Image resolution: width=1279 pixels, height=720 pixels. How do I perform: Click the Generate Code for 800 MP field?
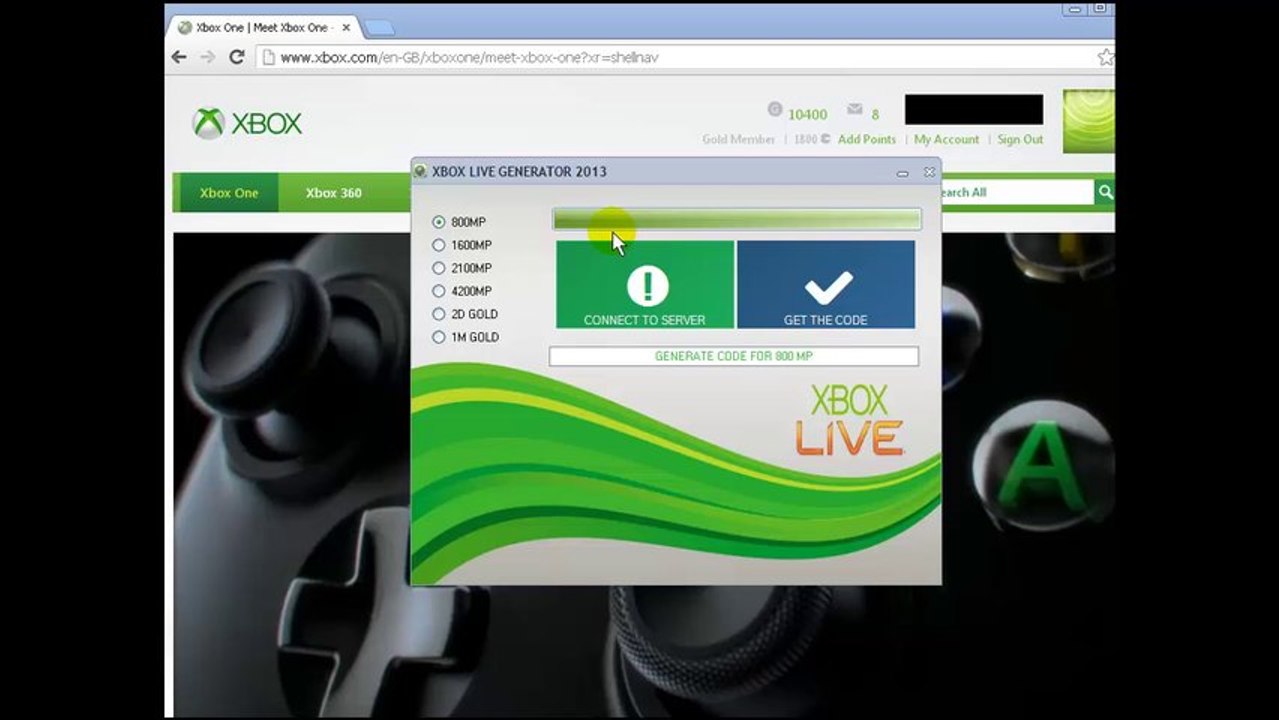click(x=734, y=356)
